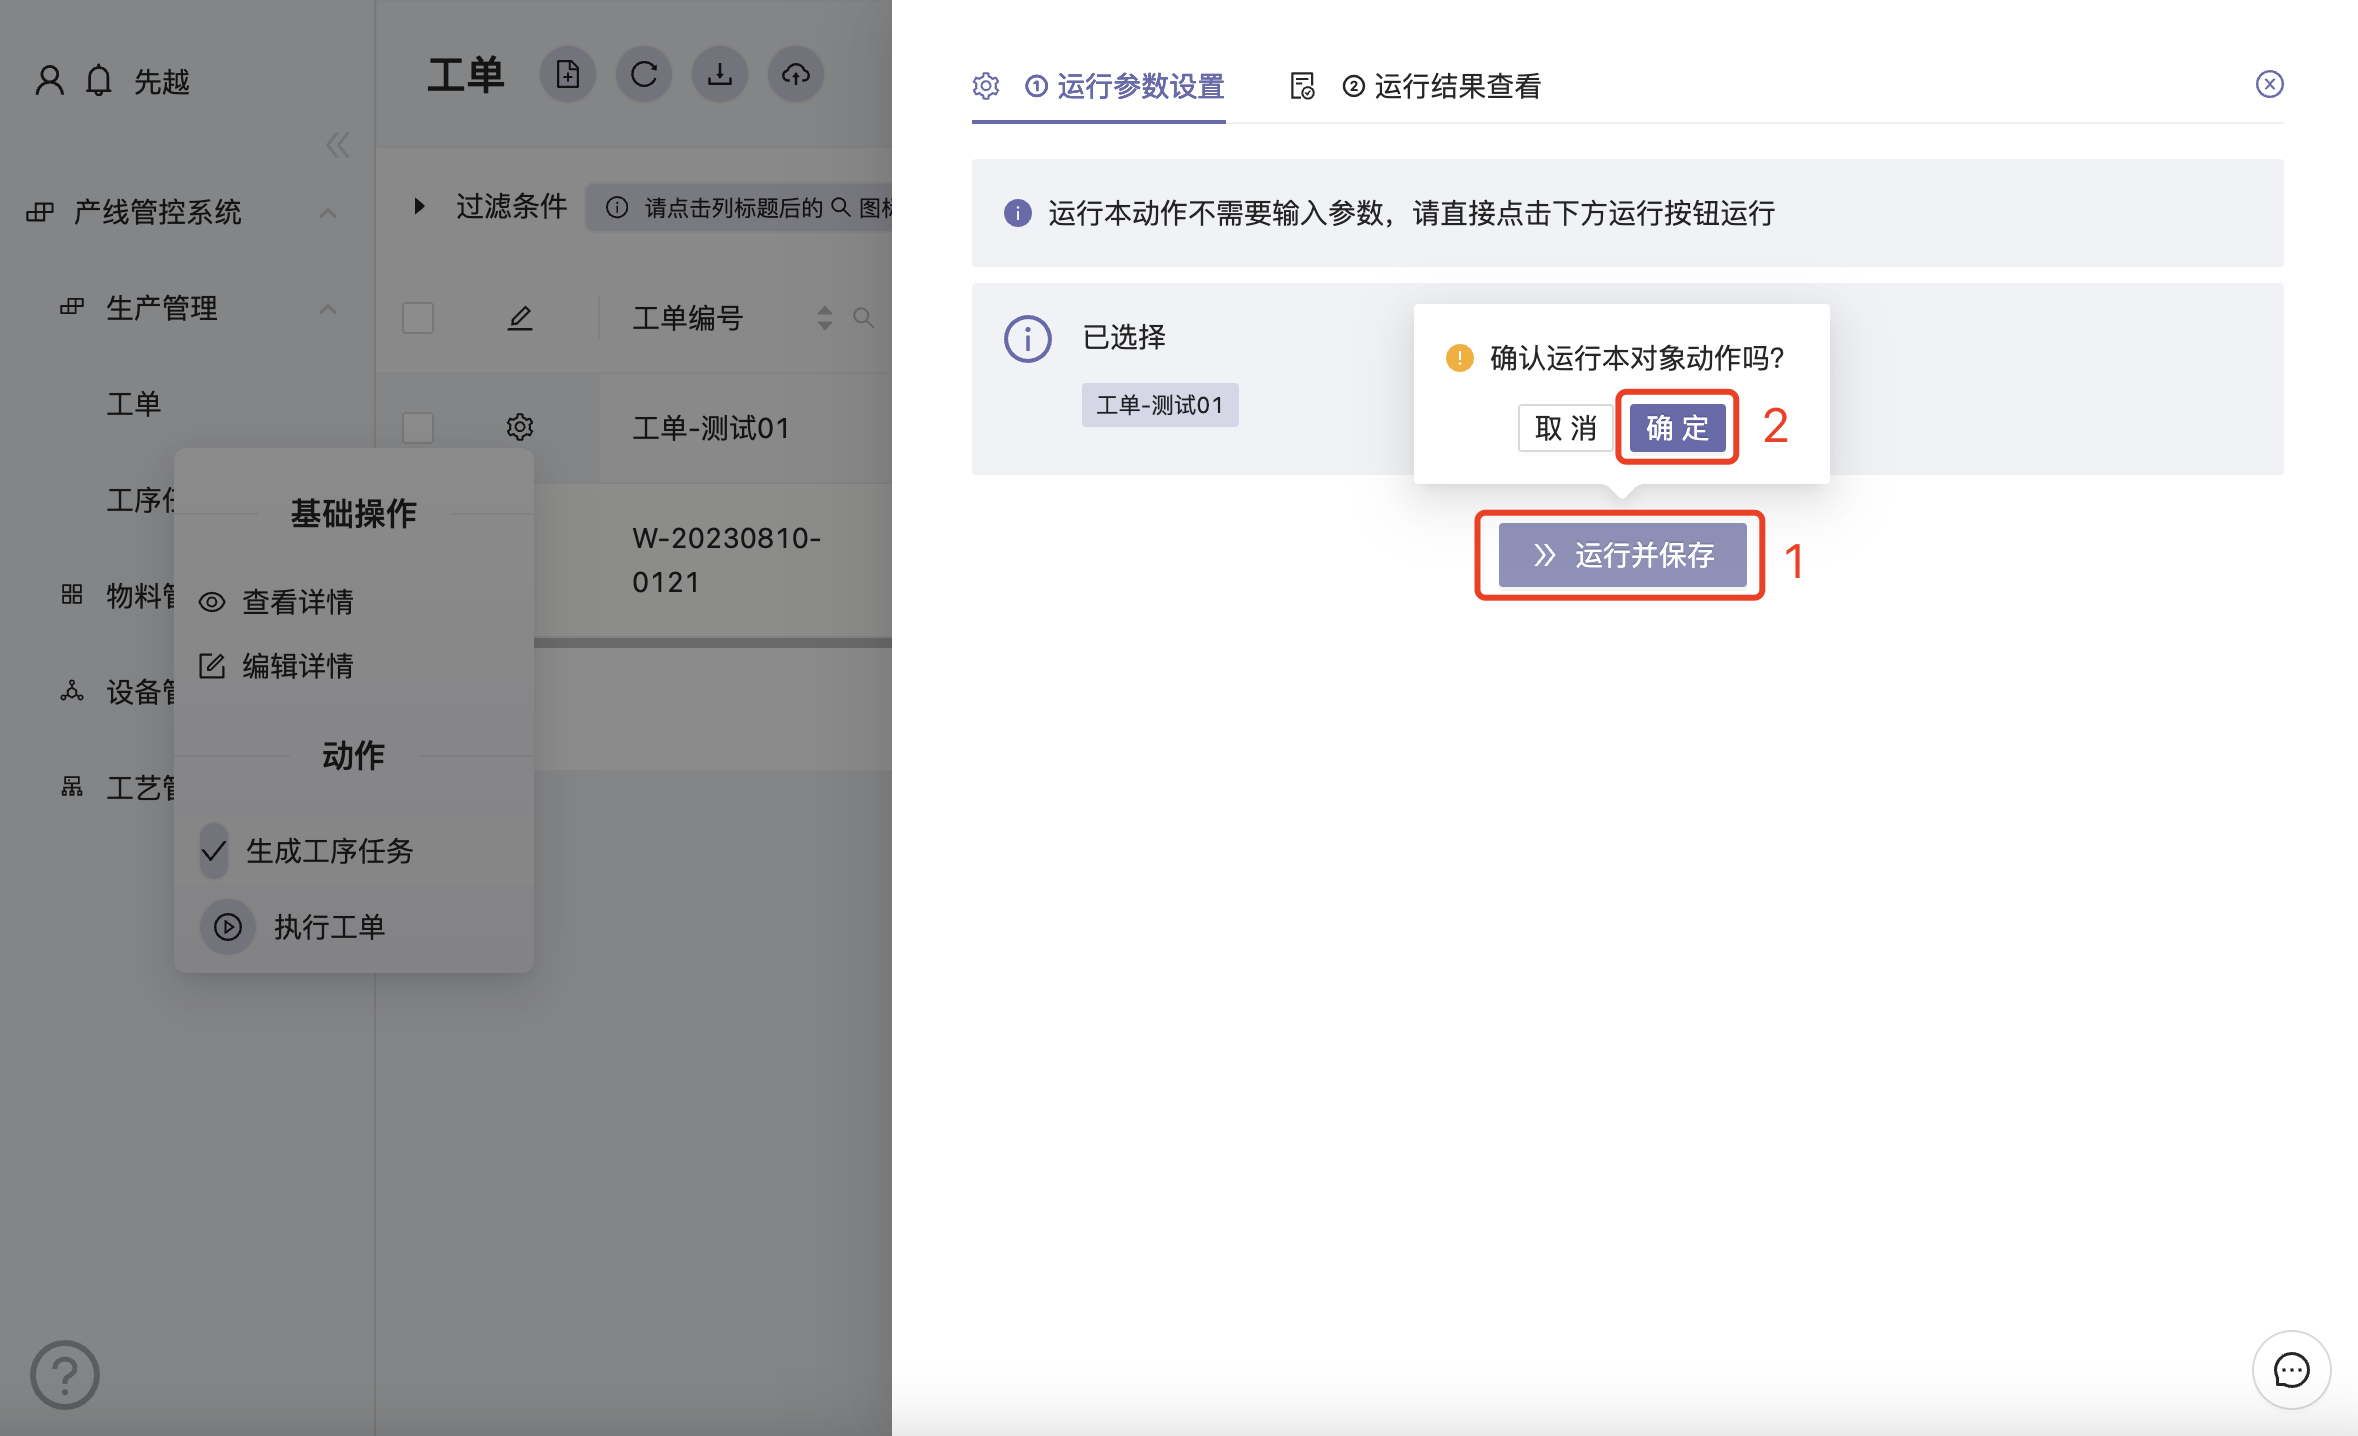Viewport: 2358px width, 1436px height.
Task: Click the help question mark icon
Action: click(64, 1375)
